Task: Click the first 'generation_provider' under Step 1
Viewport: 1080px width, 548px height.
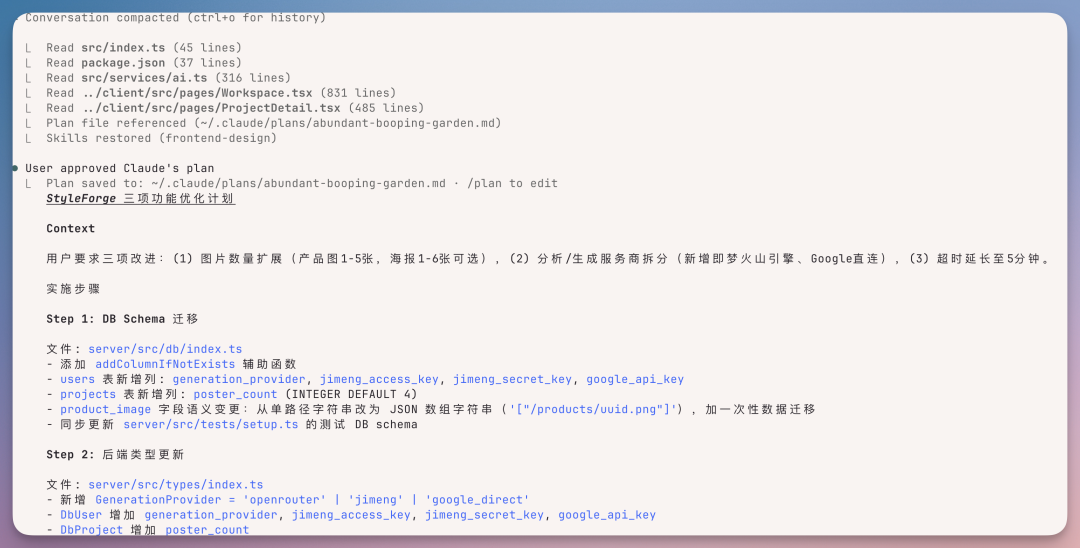Action: click(x=239, y=379)
